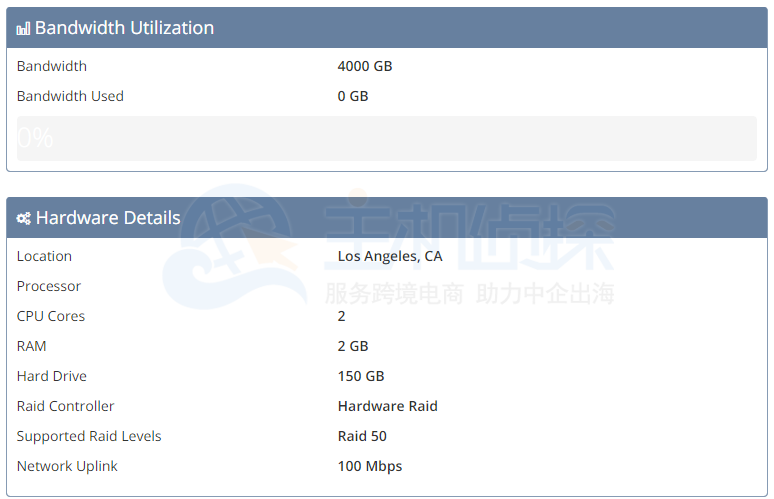Select the Hard Drive label
Screen dimensions: 774x499
point(52,376)
